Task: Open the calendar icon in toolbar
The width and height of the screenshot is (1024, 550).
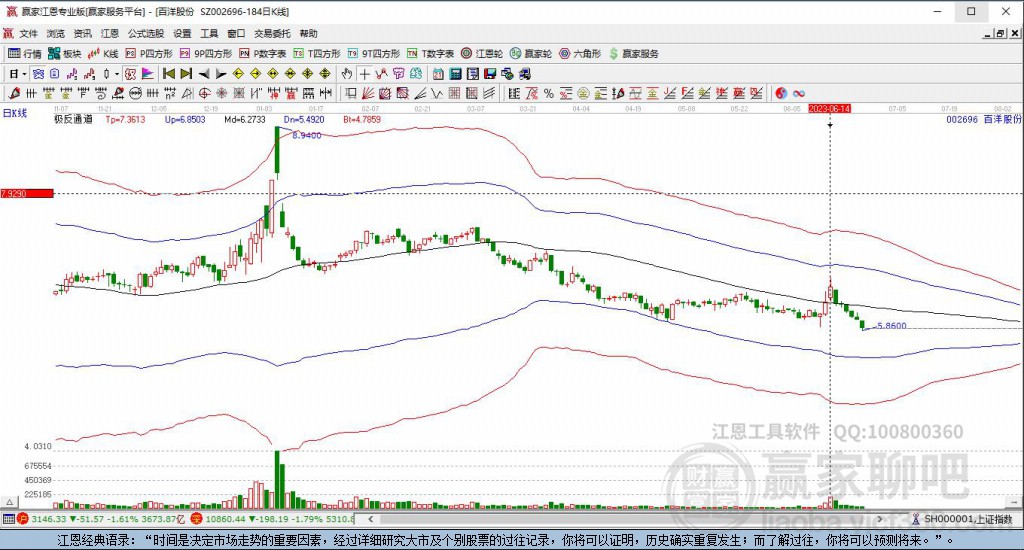Action: [438, 74]
